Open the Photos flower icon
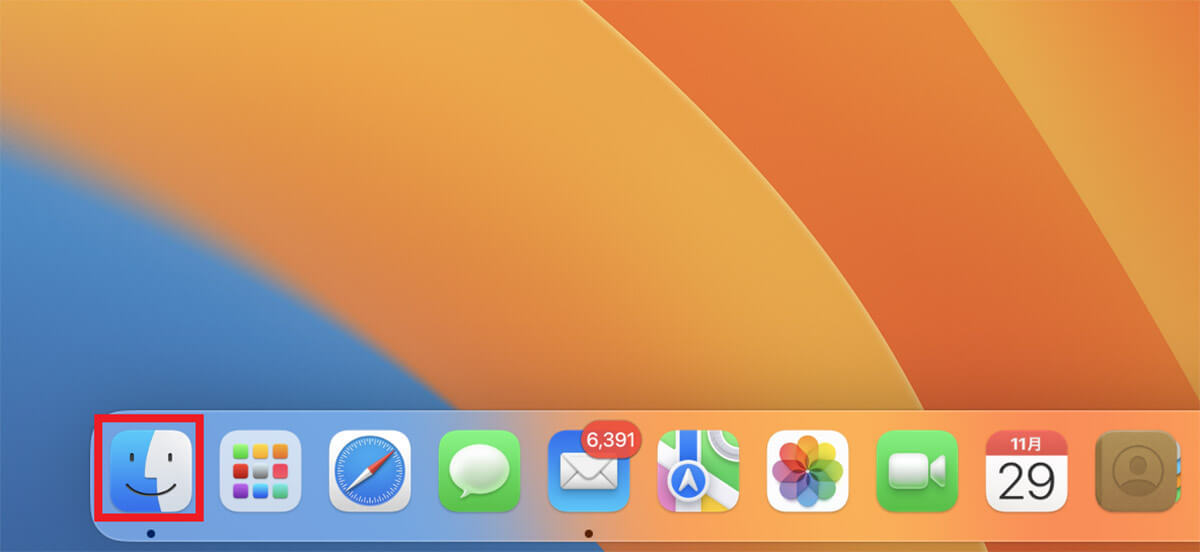Screen dimensions: 1200x552 pyautogui.click(x=808, y=471)
